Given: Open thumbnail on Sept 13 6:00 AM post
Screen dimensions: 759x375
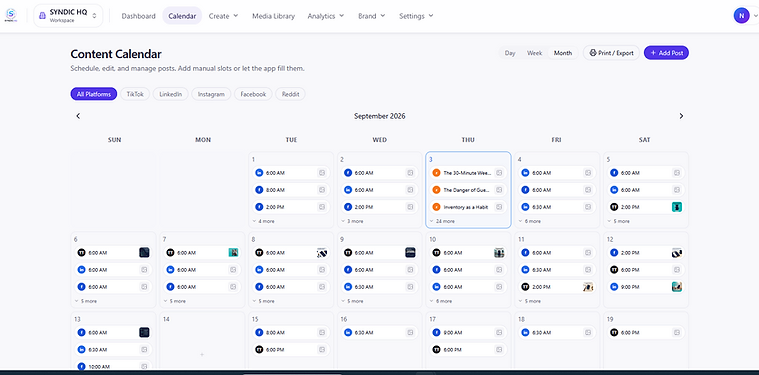Looking at the screenshot, I should click(144, 332).
